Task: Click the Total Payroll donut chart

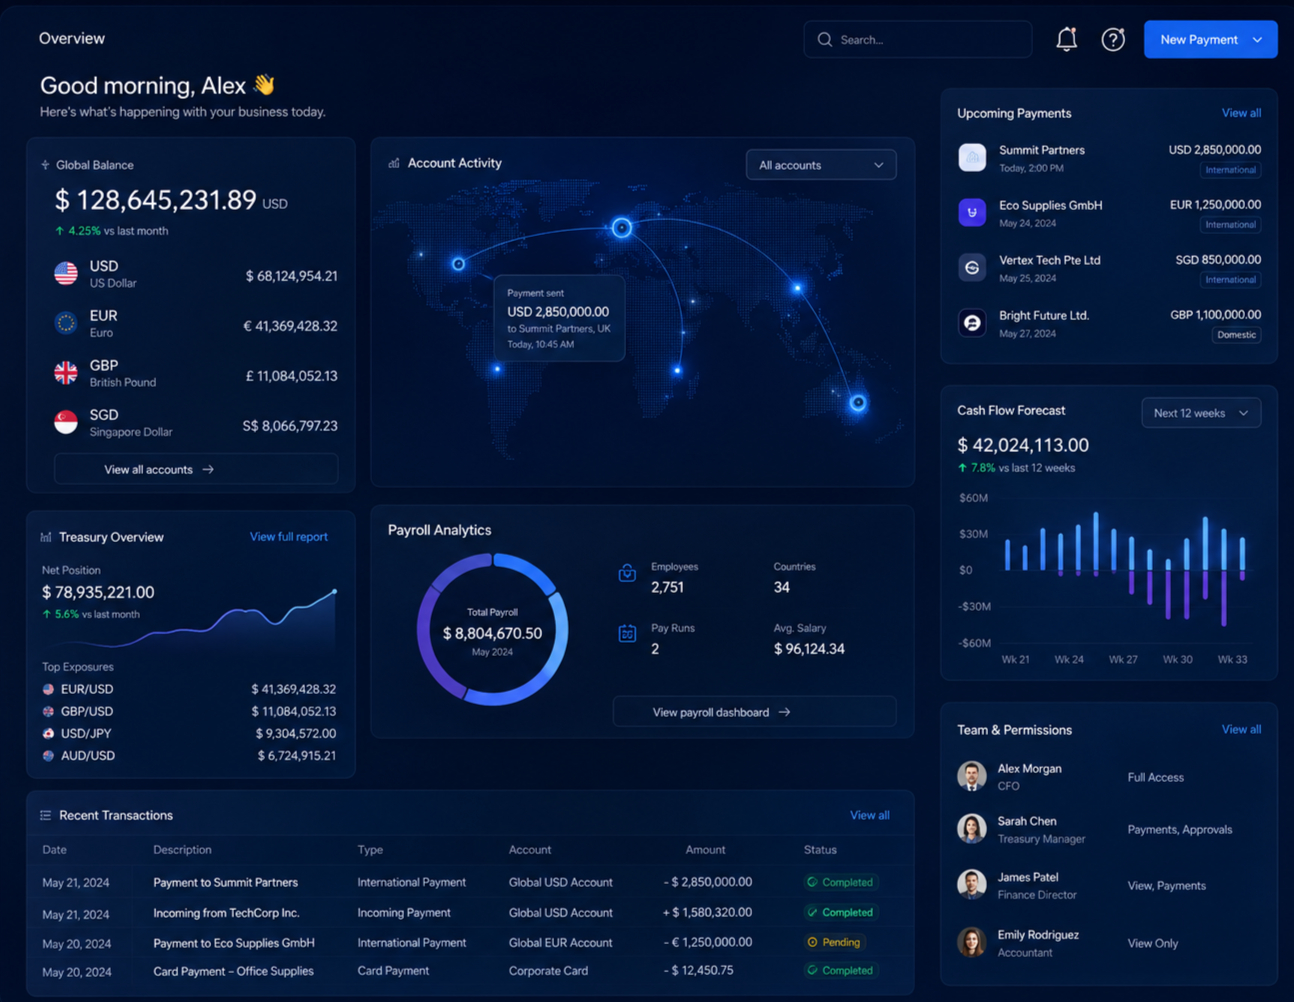Action: tap(493, 629)
